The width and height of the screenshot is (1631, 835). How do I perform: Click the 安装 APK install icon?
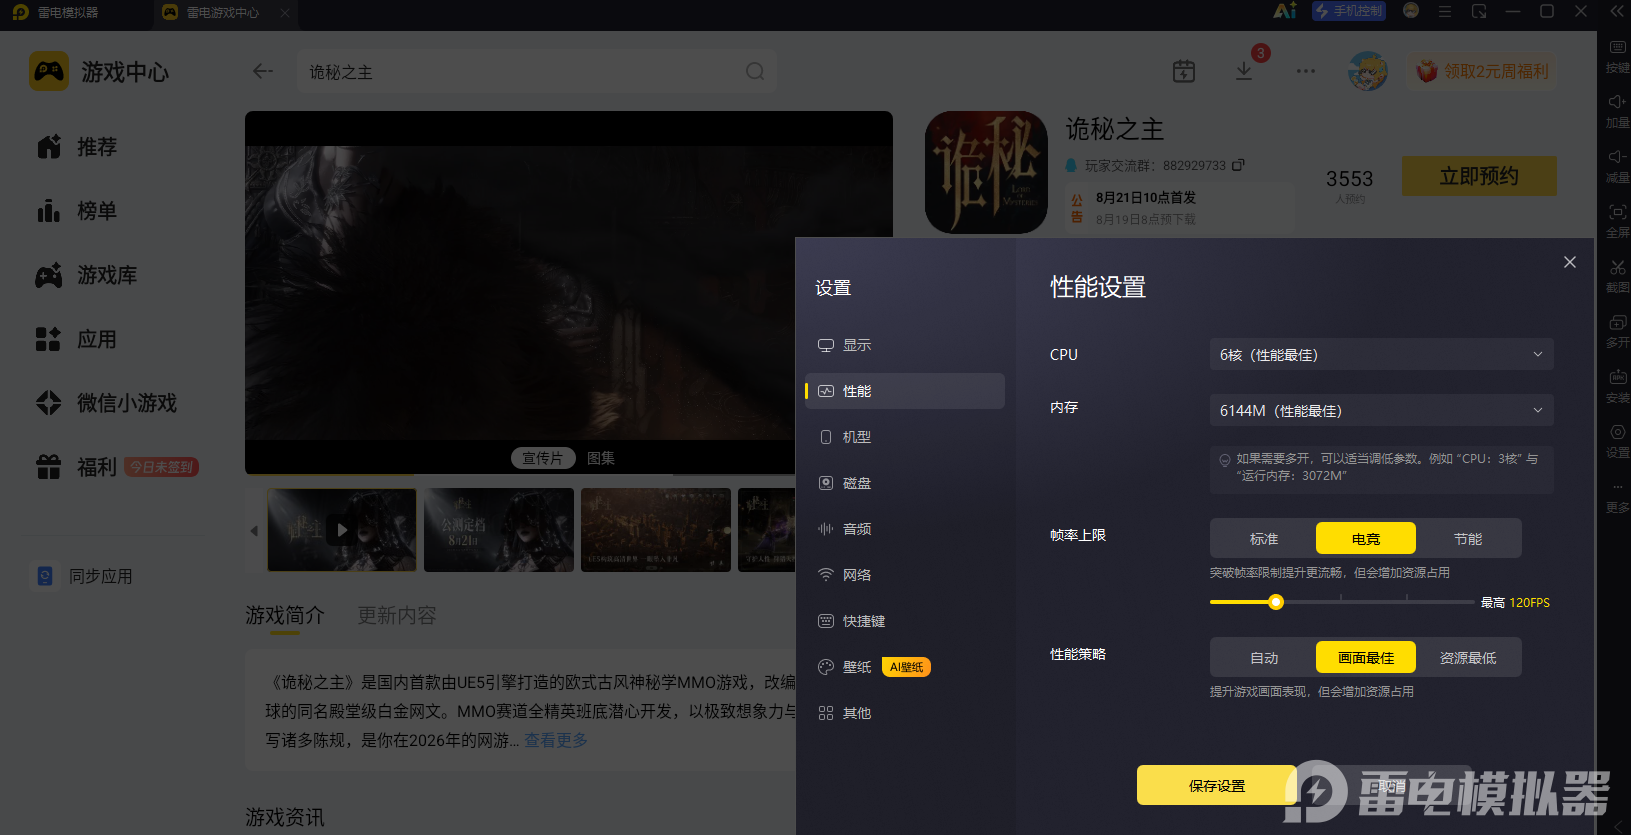pos(1617,386)
